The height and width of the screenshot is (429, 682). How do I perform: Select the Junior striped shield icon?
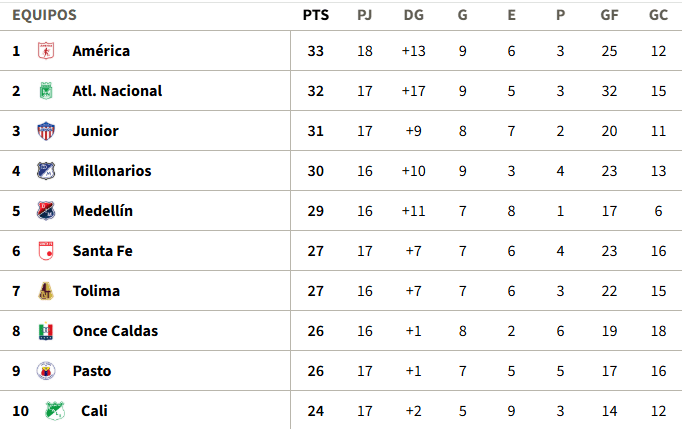46,131
